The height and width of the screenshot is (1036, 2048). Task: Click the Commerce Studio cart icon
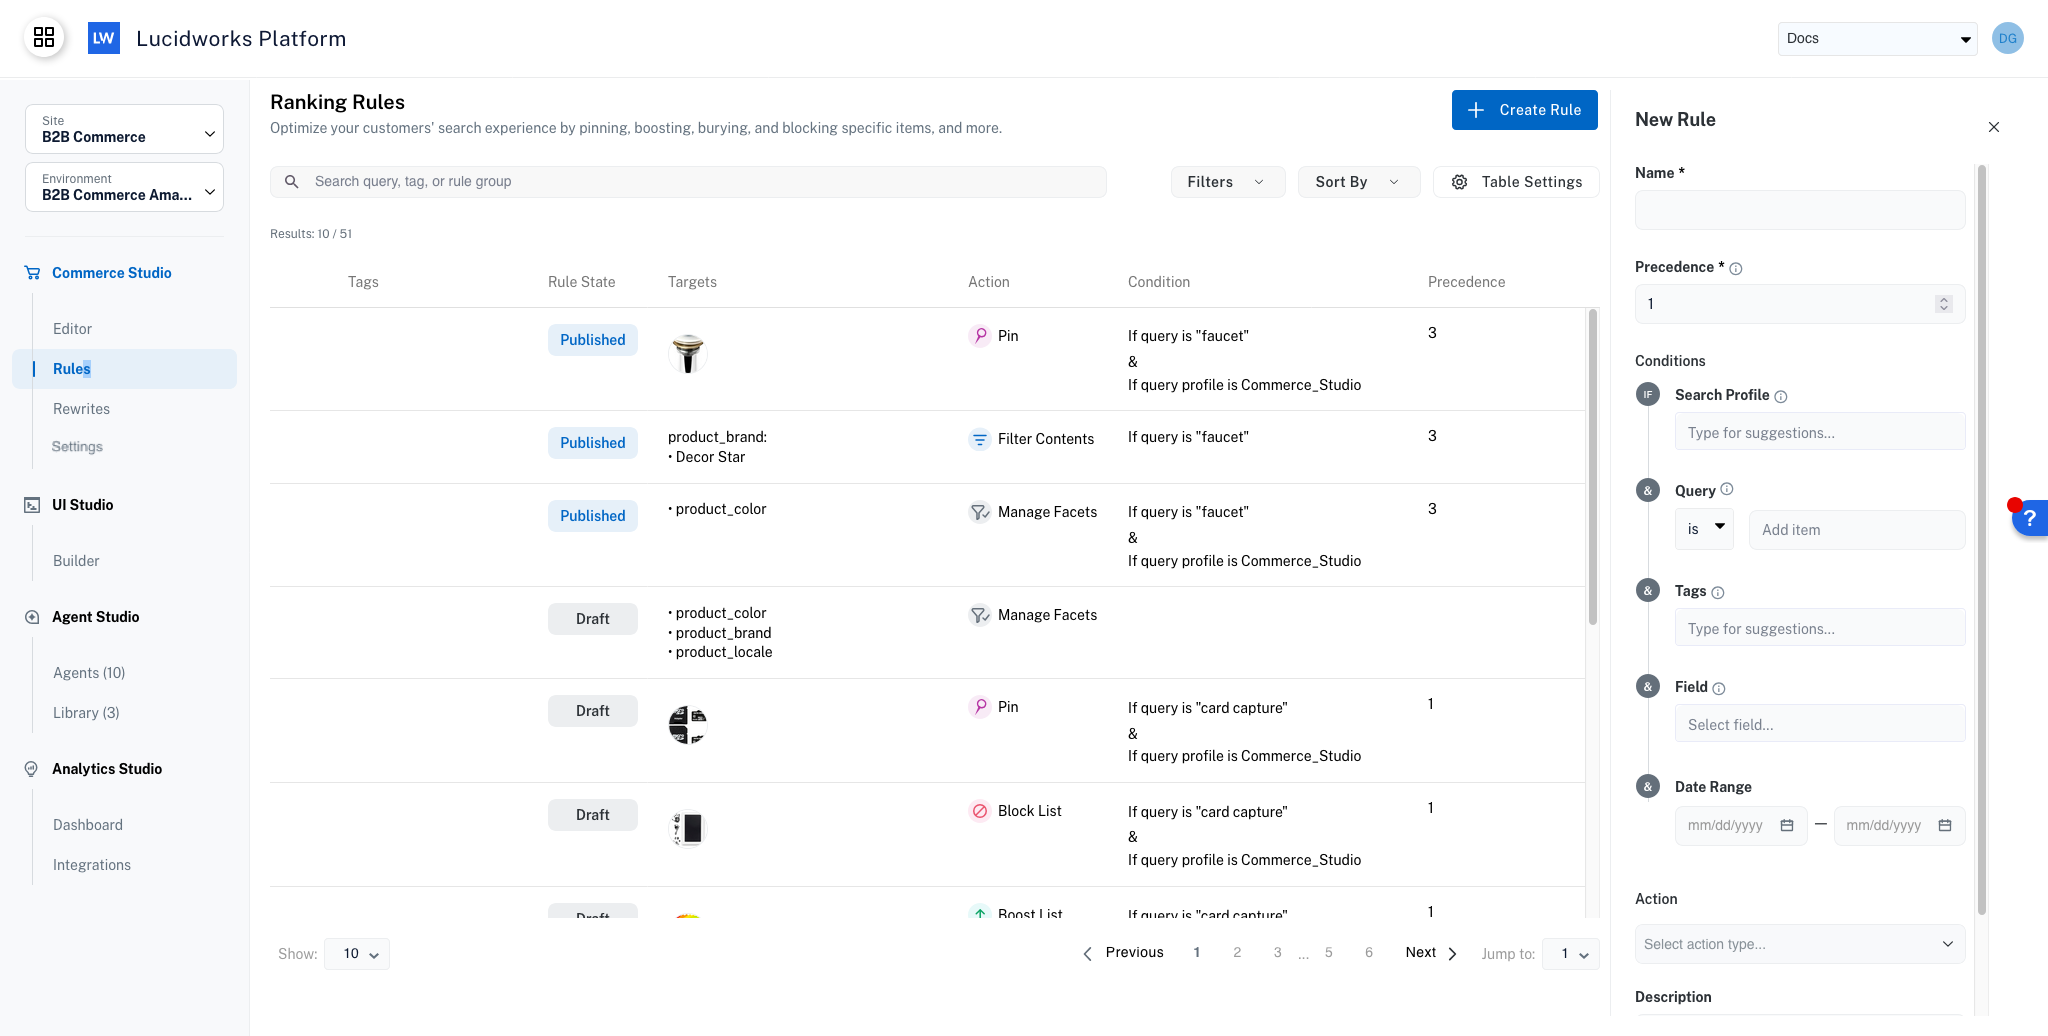point(32,273)
